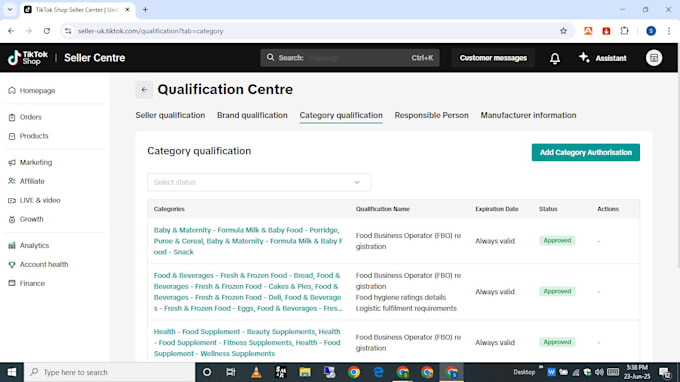The image size is (680, 382).
Task: Open the notifications bell
Action: click(555, 58)
